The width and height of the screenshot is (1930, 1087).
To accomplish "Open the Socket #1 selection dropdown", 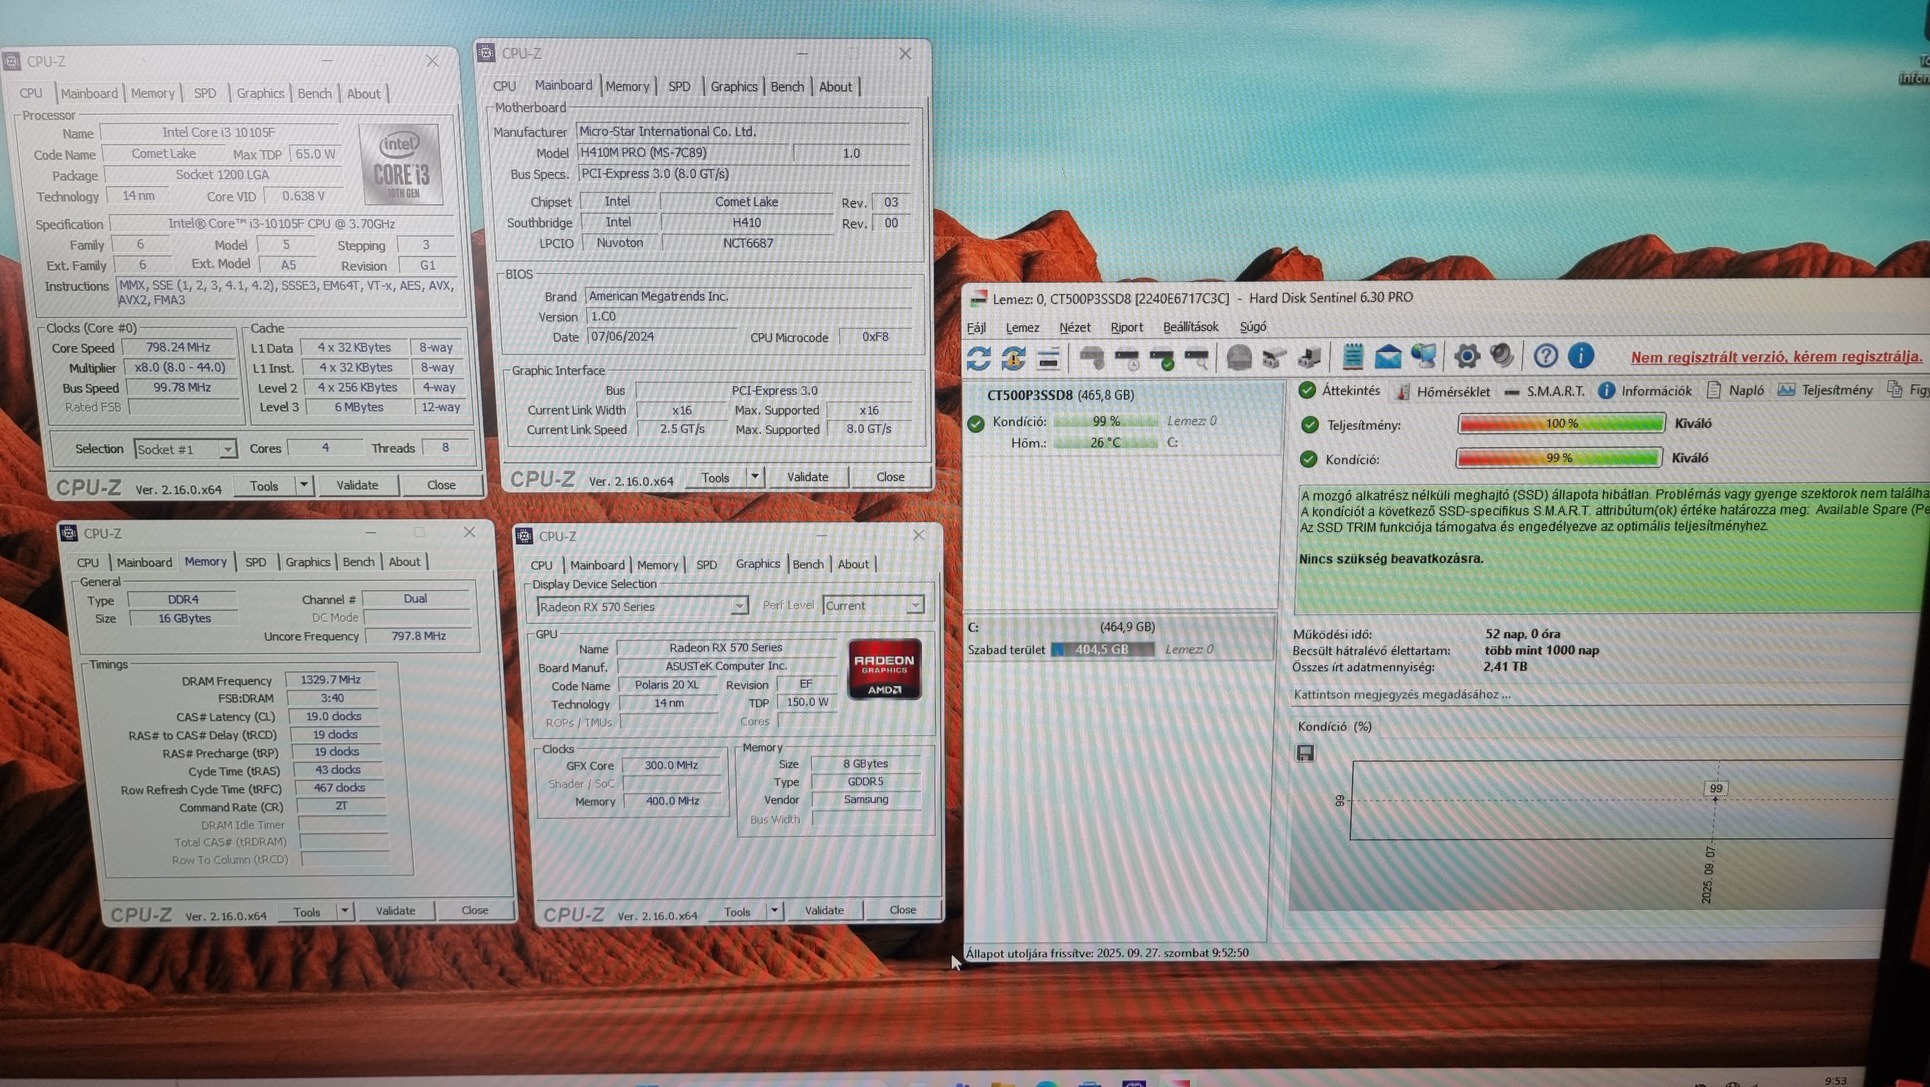I will point(227,450).
